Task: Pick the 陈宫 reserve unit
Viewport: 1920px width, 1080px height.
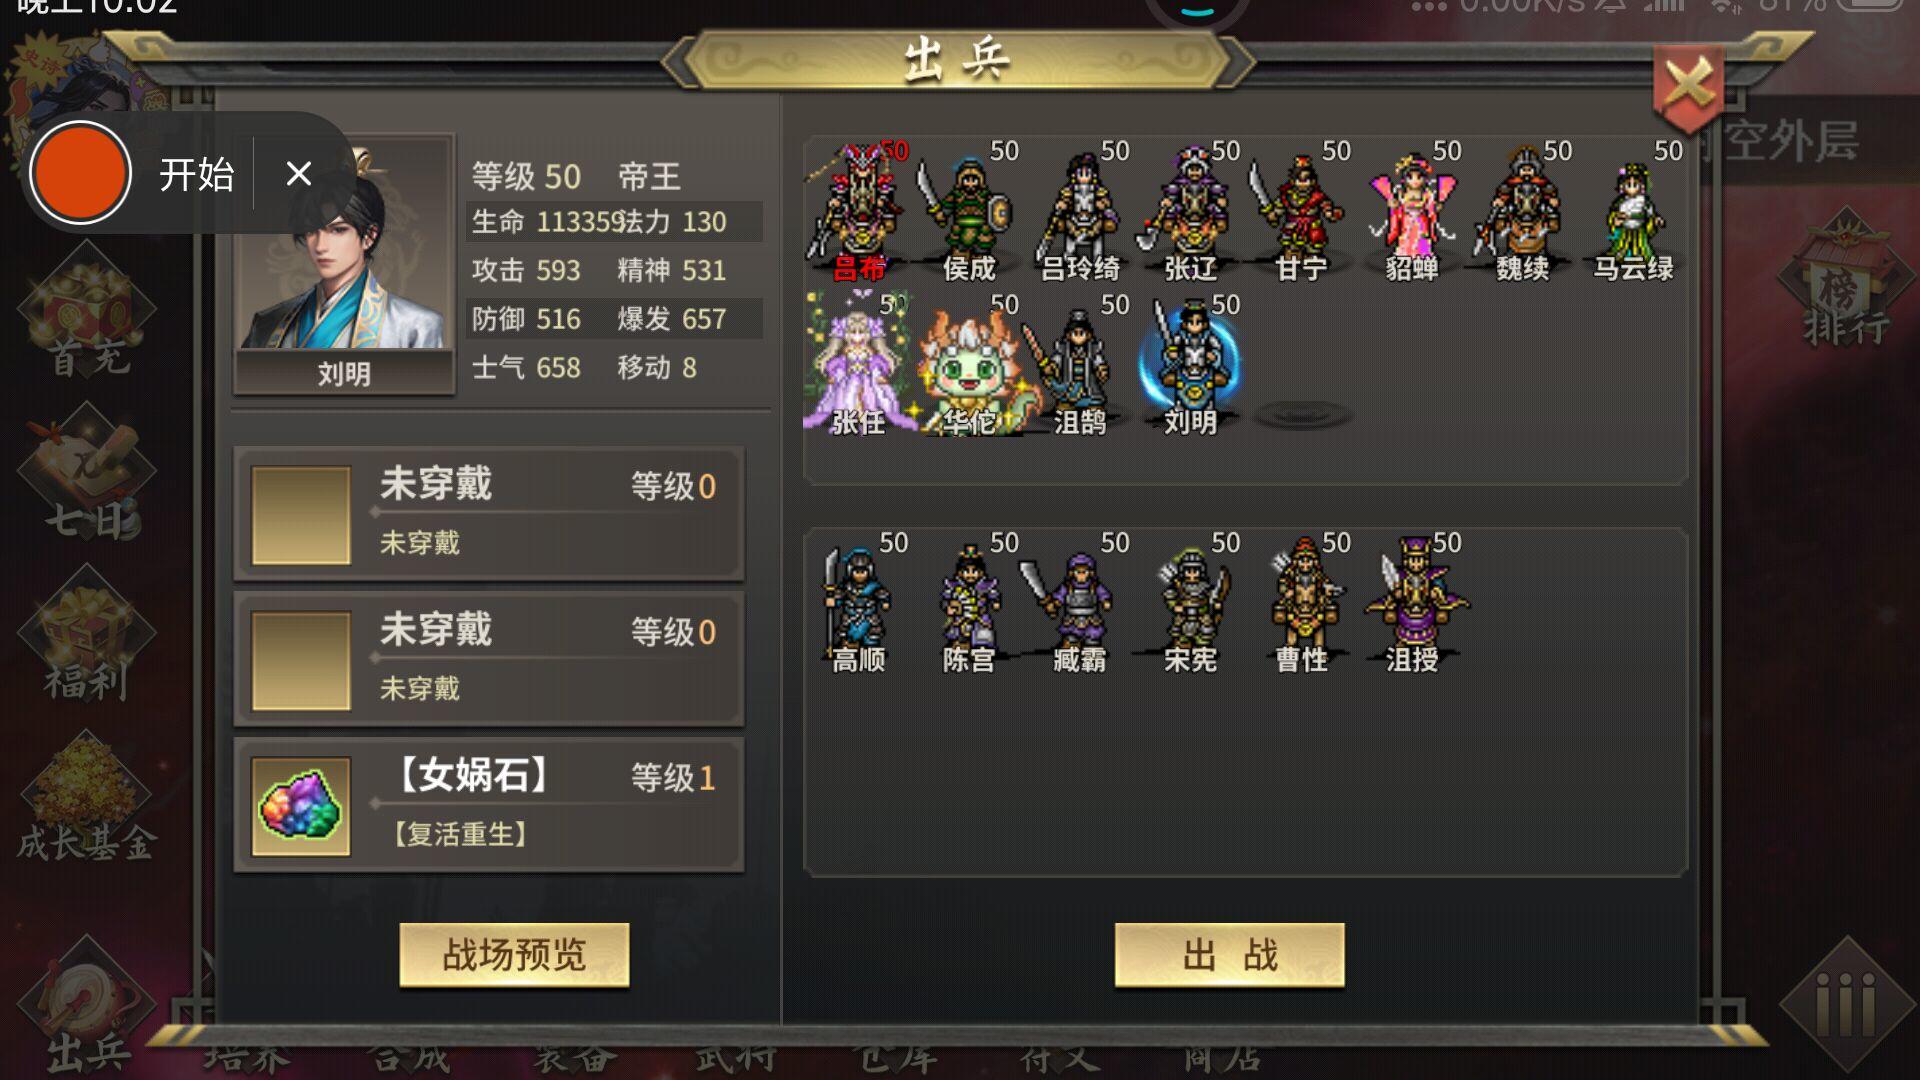Action: [969, 604]
